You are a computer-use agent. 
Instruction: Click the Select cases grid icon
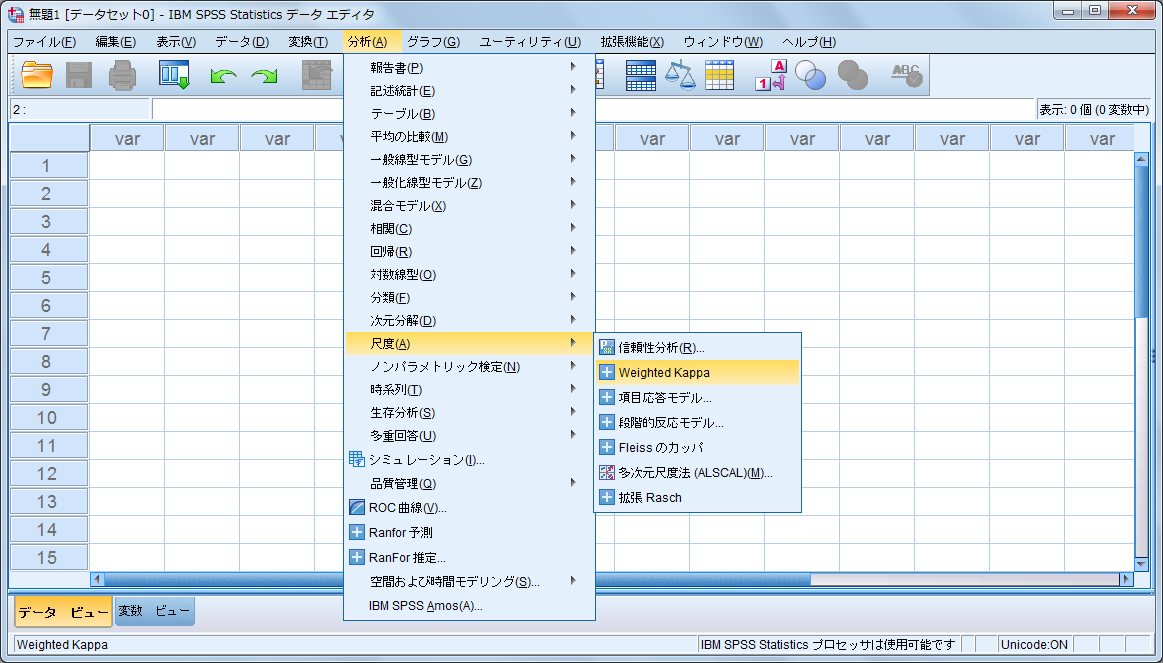719,75
